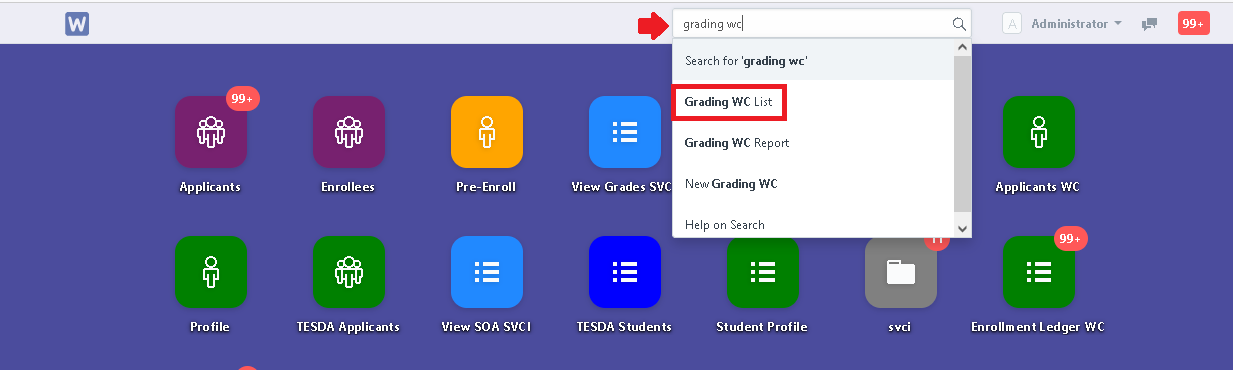Select Search for 'grading wc' option
1233x370 pixels.
click(814, 61)
